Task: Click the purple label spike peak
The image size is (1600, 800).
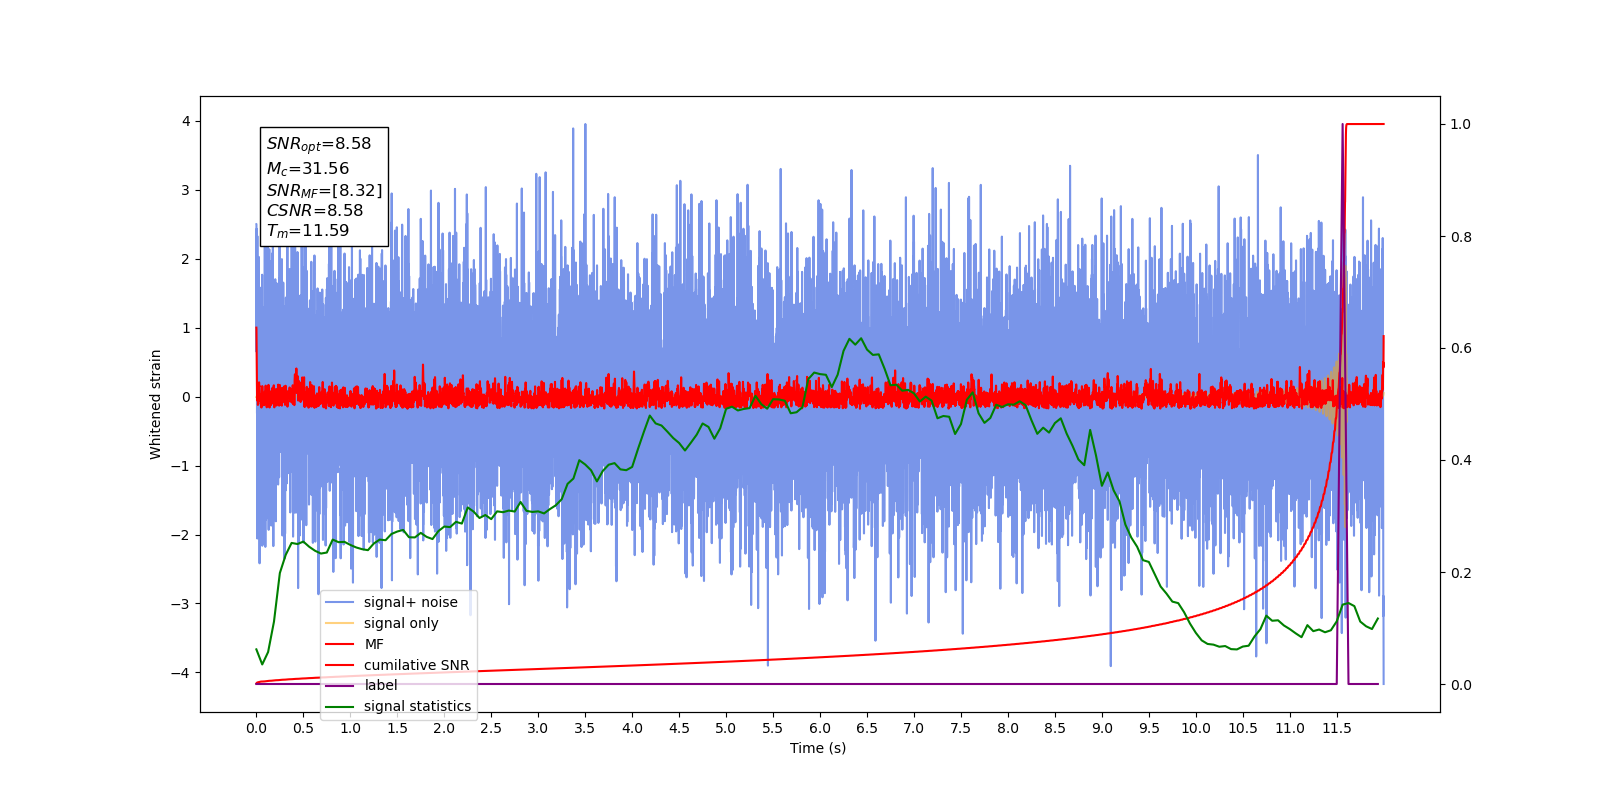Action: pos(1342,125)
